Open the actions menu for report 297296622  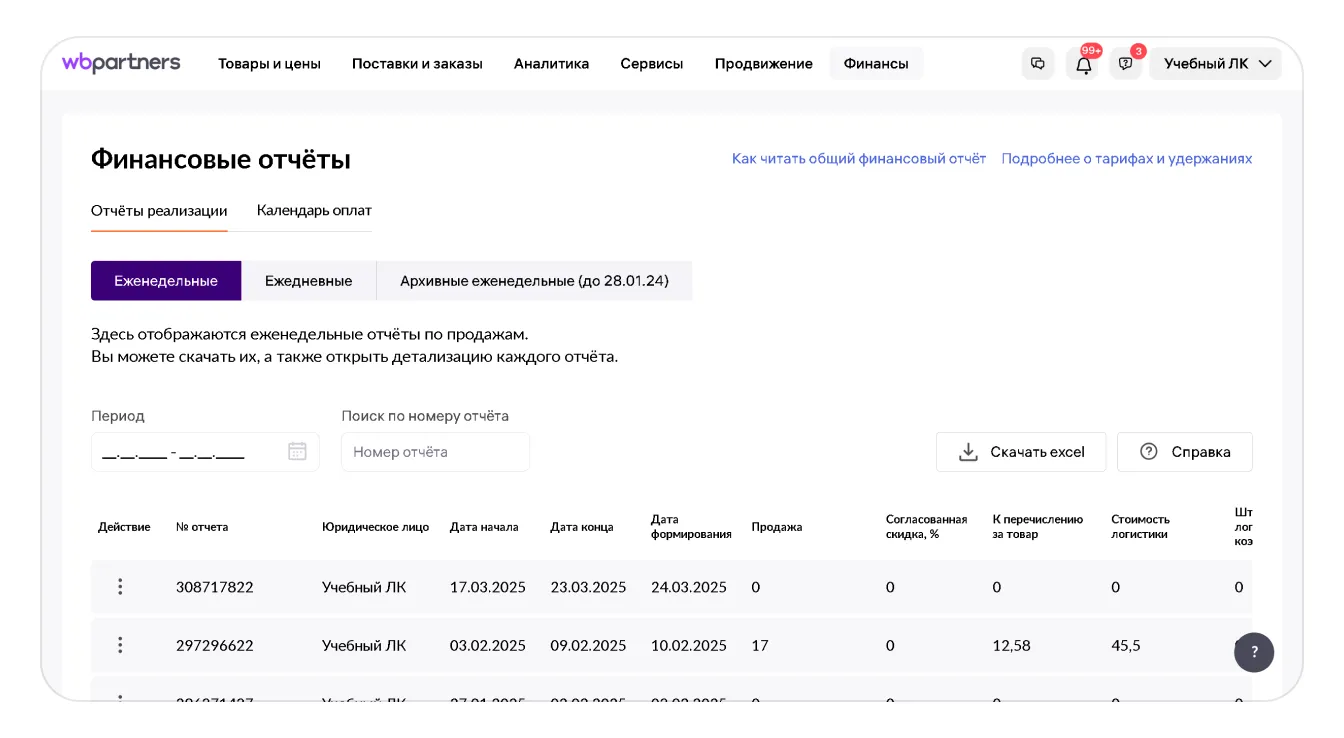pyautogui.click(x=120, y=645)
